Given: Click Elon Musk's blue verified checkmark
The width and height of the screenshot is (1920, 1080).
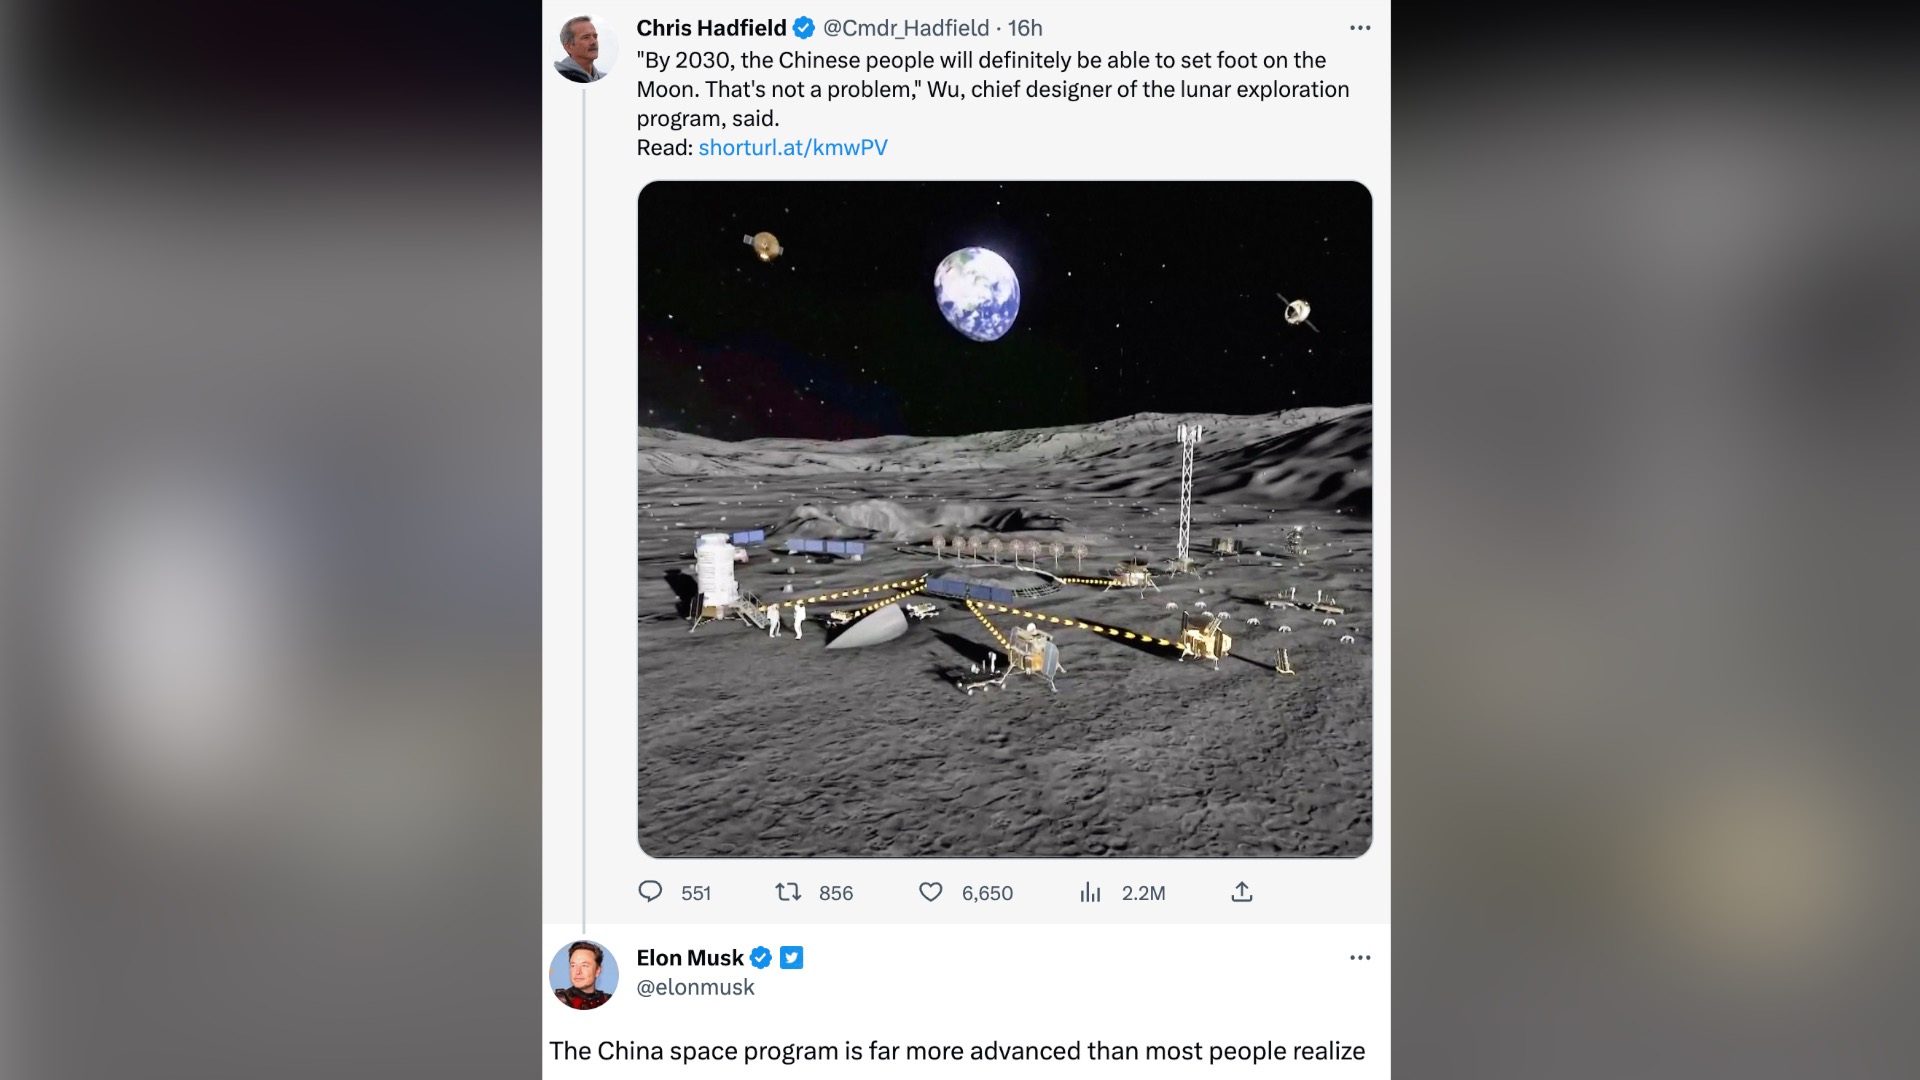Looking at the screenshot, I should pyautogui.click(x=761, y=958).
